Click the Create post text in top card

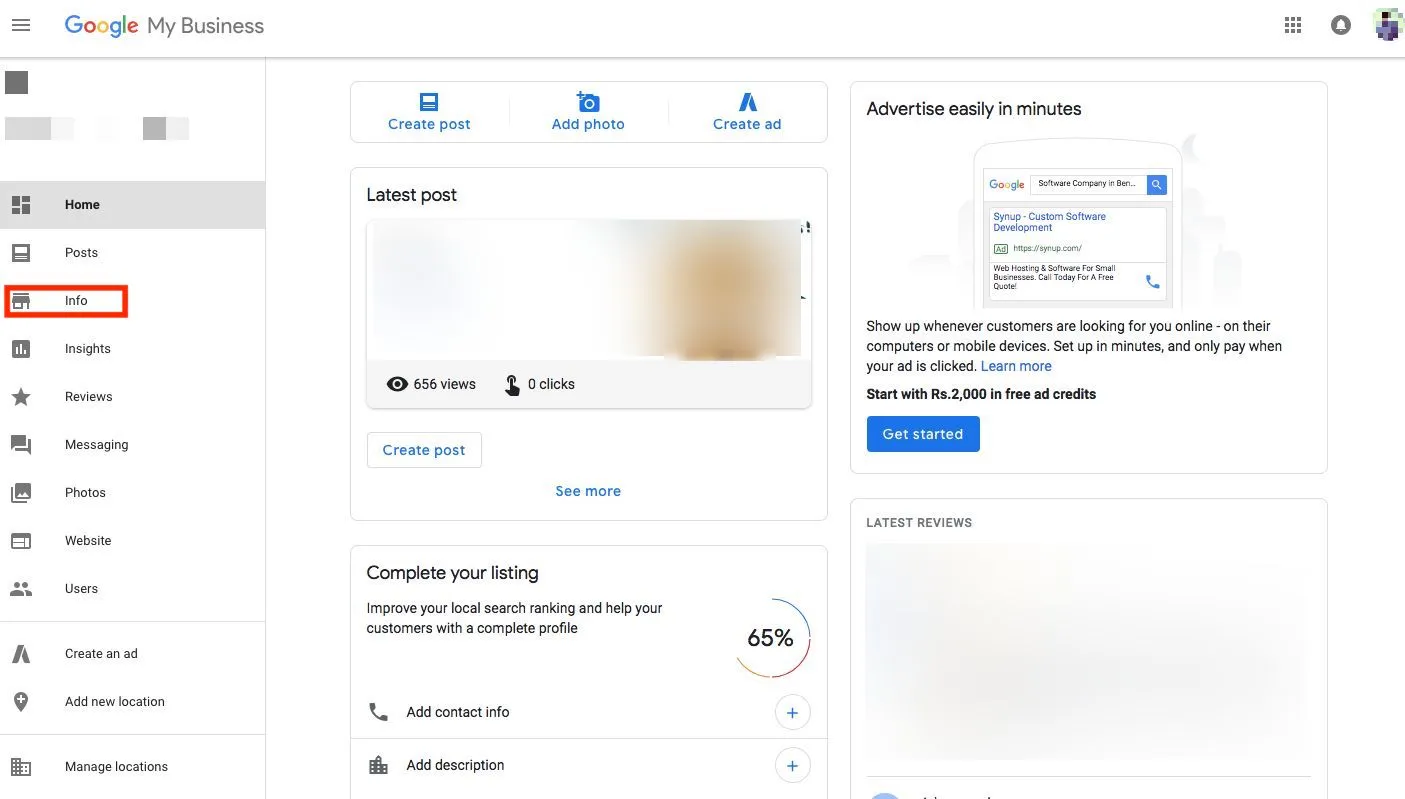click(x=429, y=124)
